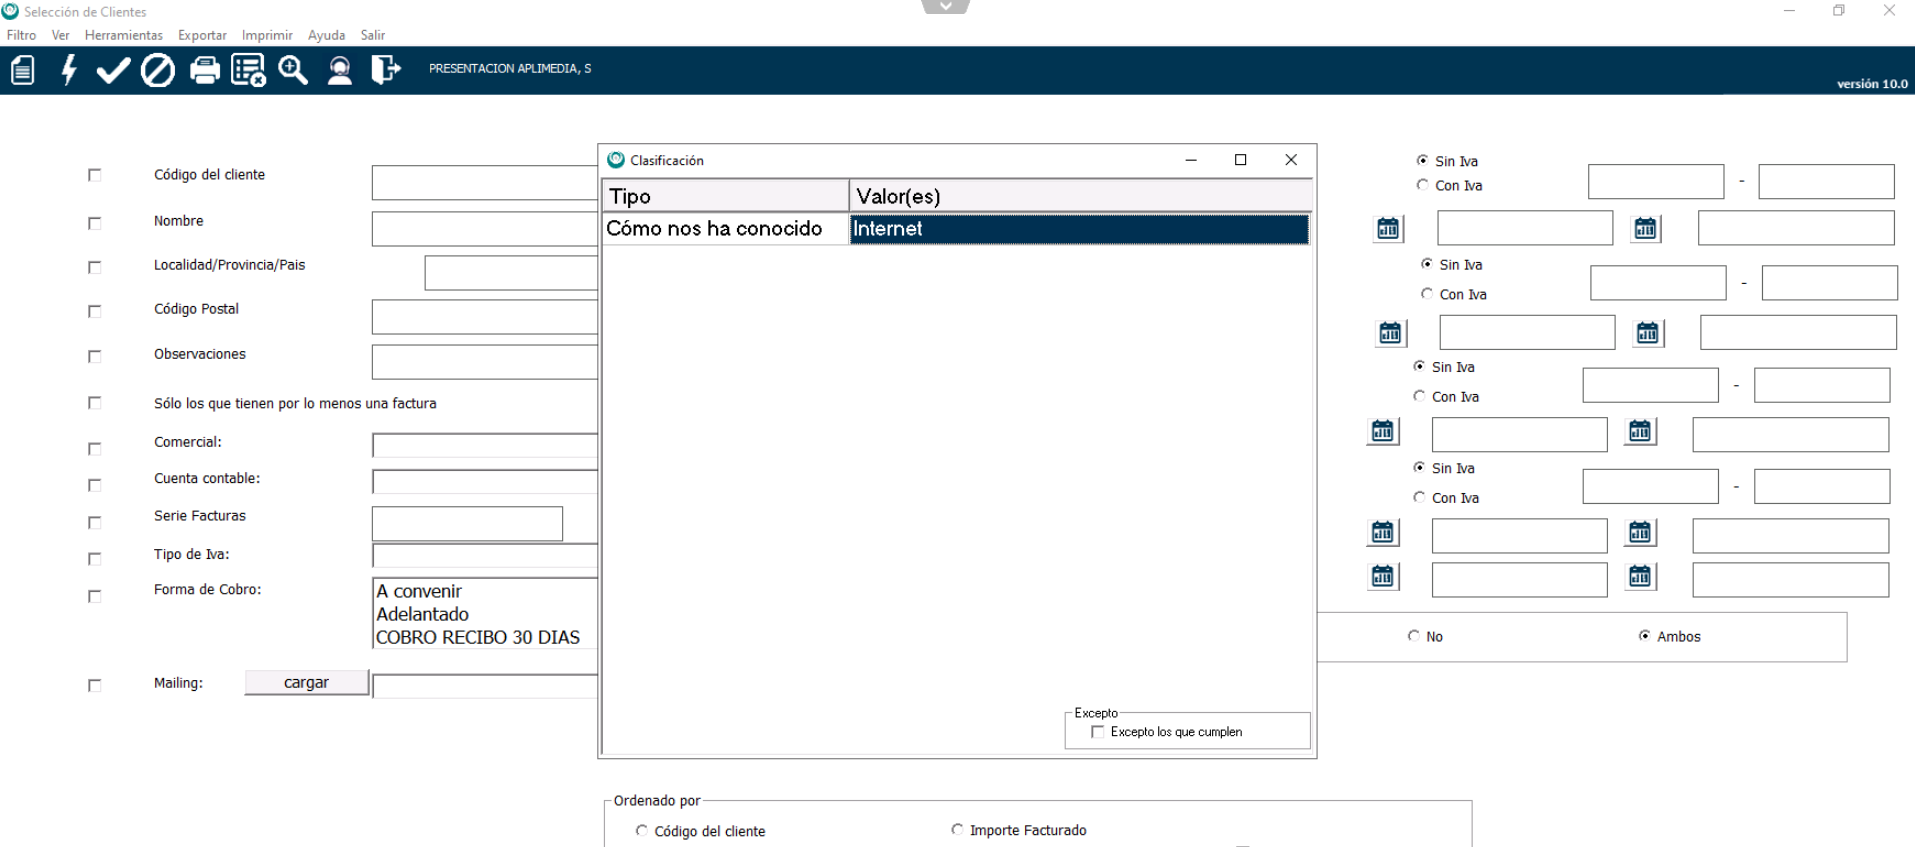Select the 'Internet' value cell in Clasificación

coord(1078,229)
